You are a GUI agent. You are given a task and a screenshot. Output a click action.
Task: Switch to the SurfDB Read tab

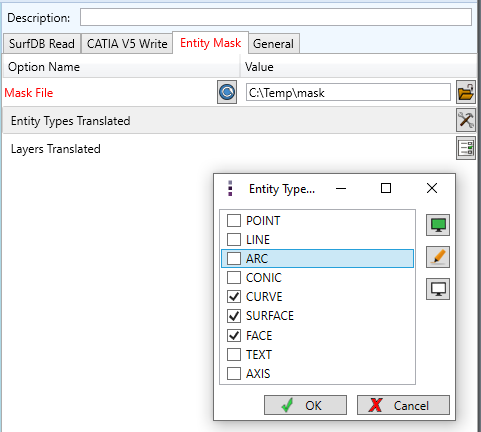(42, 44)
